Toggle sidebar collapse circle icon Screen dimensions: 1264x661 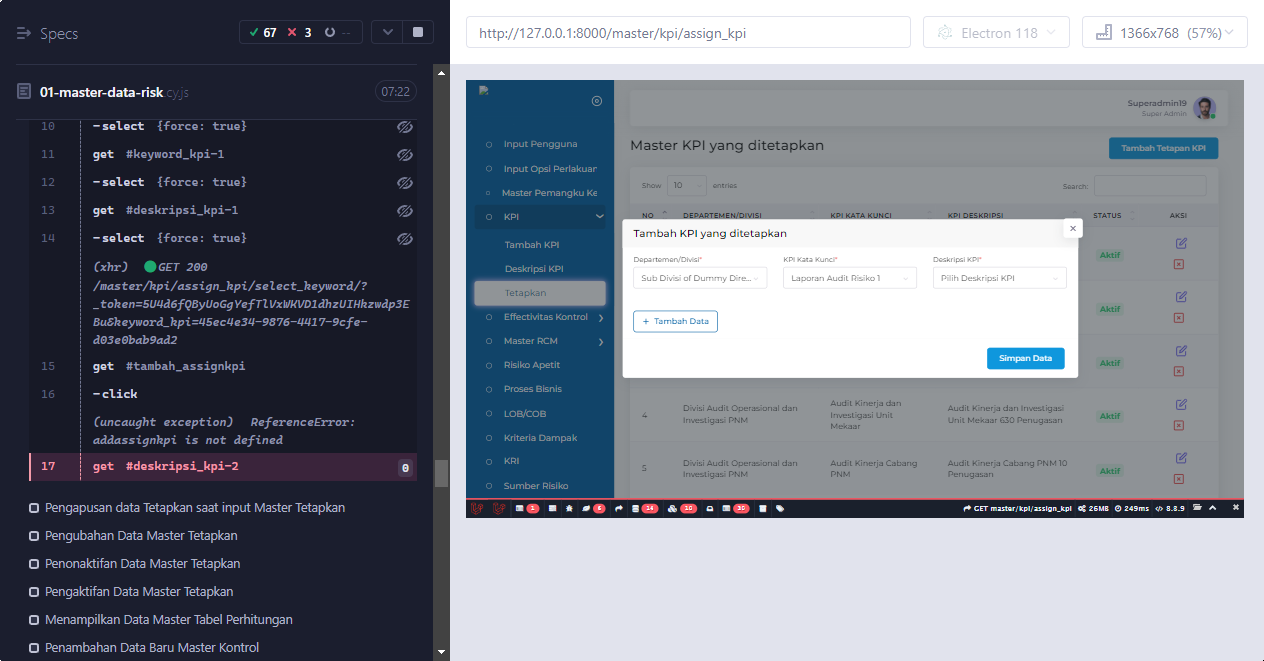point(597,100)
